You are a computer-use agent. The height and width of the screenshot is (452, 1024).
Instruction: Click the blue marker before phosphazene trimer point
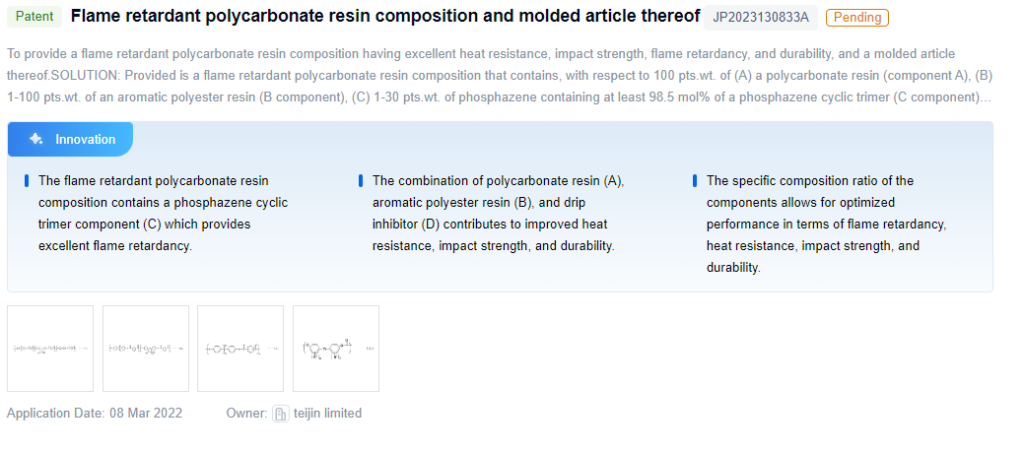point(26,181)
